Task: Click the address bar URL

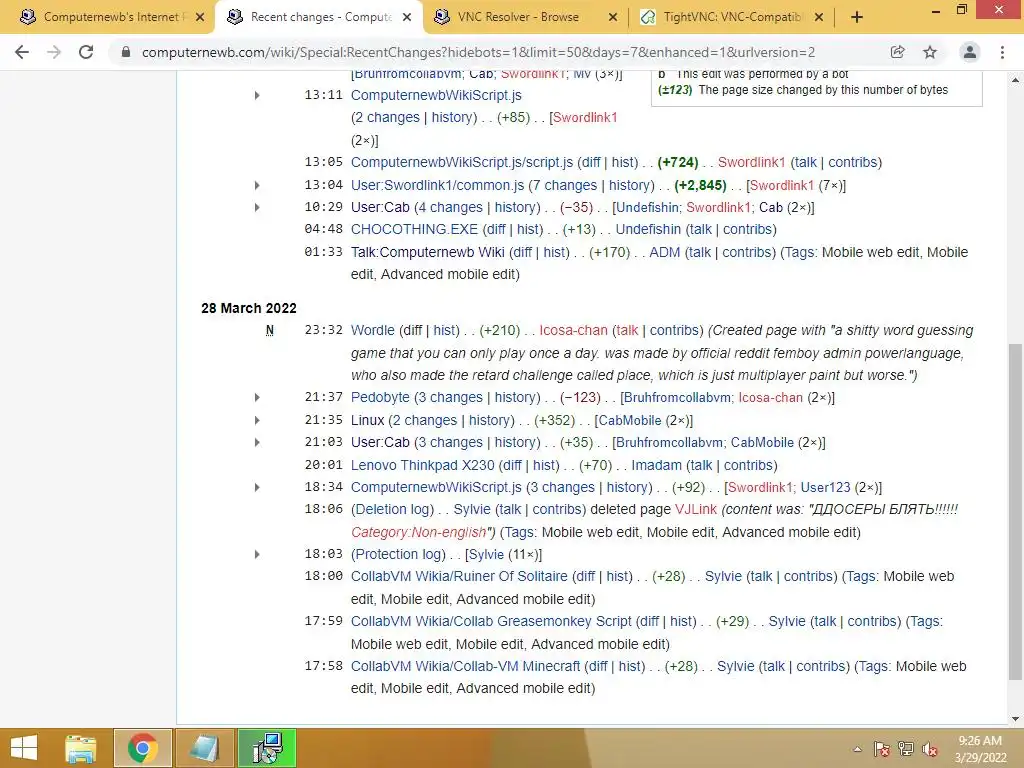Action: pyautogui.click(x=478, y=52)
